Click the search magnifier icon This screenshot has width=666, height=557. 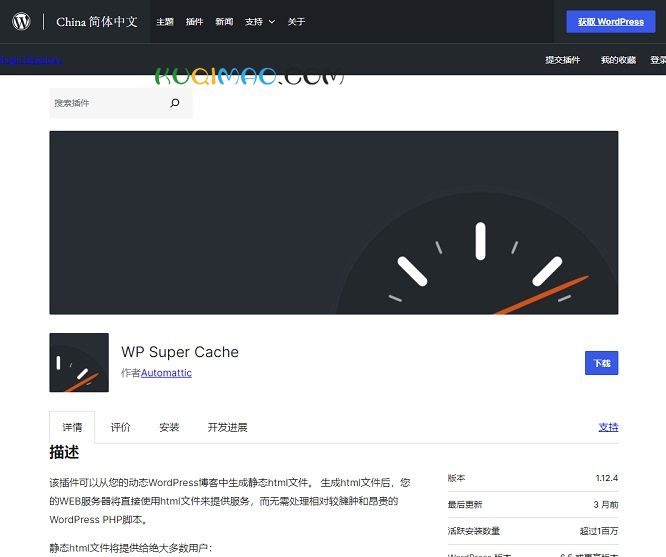[175, 103]
